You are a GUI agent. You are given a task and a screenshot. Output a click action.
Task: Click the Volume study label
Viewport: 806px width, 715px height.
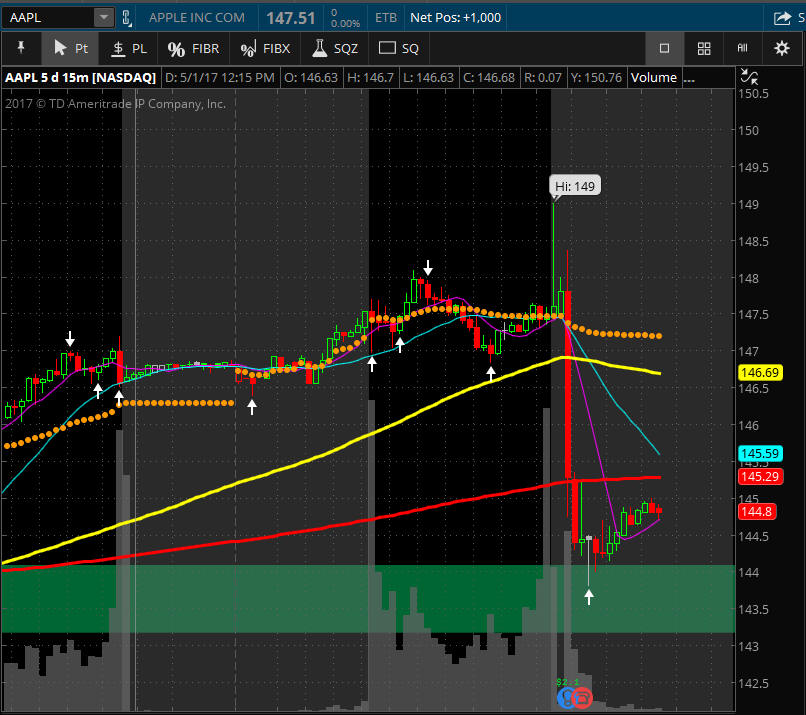[653, 78]
